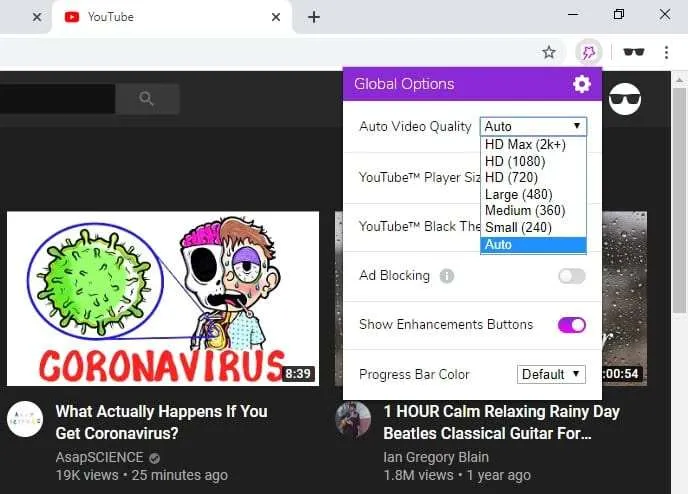This screenshot has width=688, height=494.
Task: Bookmark this page with the star icon
Action: (548, 53)
